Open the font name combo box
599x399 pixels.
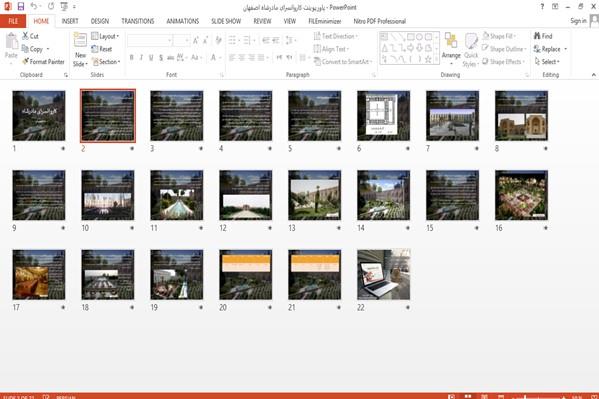[149, 40]
